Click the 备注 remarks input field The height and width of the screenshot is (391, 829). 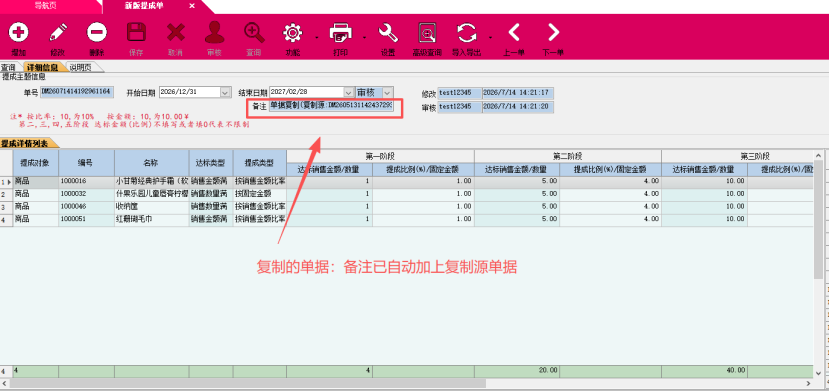click(x=331, y=106)
